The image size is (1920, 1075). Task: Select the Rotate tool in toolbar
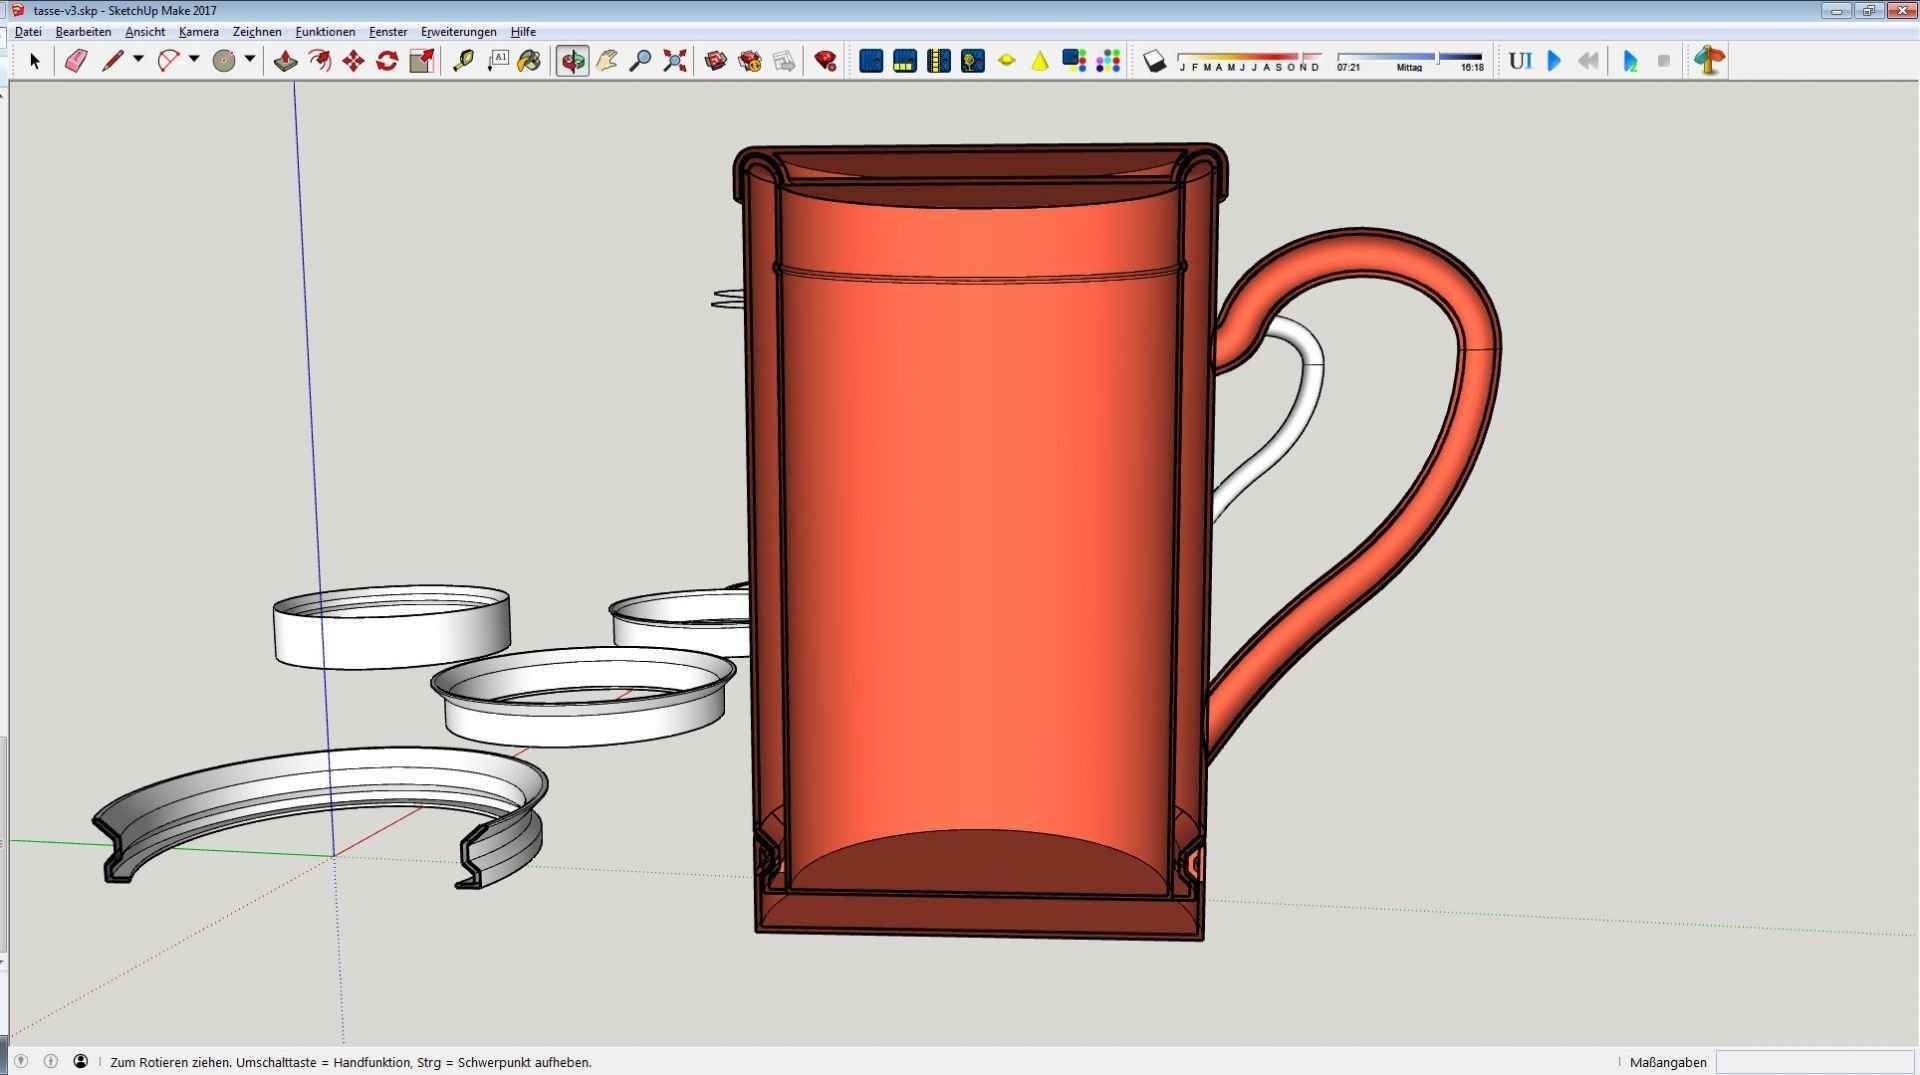tap(387, 61)
